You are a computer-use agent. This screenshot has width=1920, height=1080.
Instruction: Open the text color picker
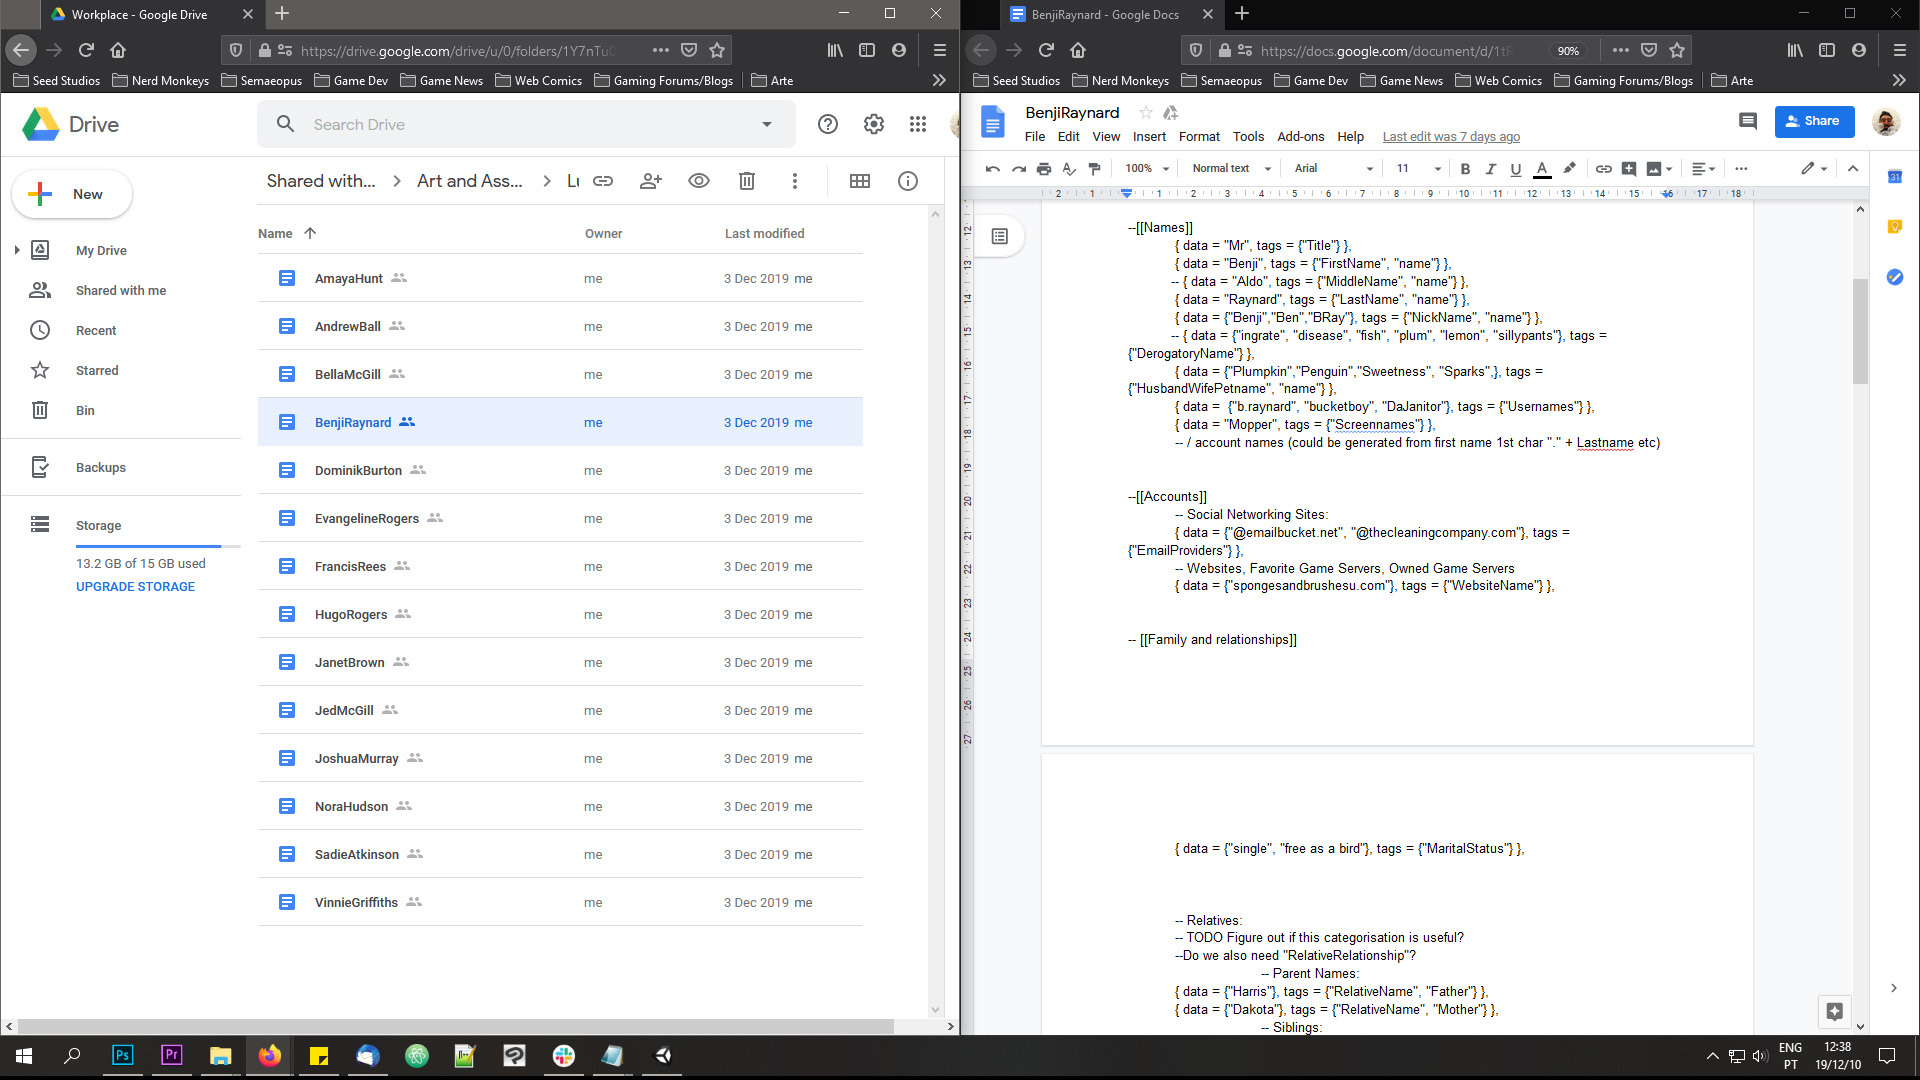coord(1542,169)
